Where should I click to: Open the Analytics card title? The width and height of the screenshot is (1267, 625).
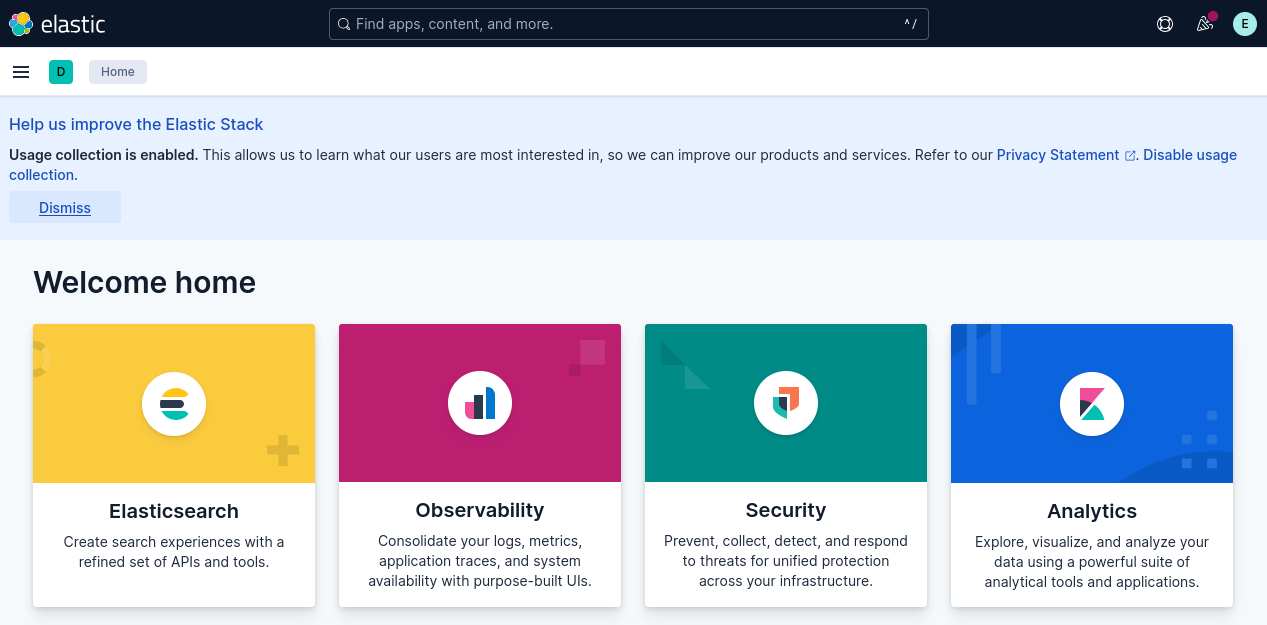1092,511
